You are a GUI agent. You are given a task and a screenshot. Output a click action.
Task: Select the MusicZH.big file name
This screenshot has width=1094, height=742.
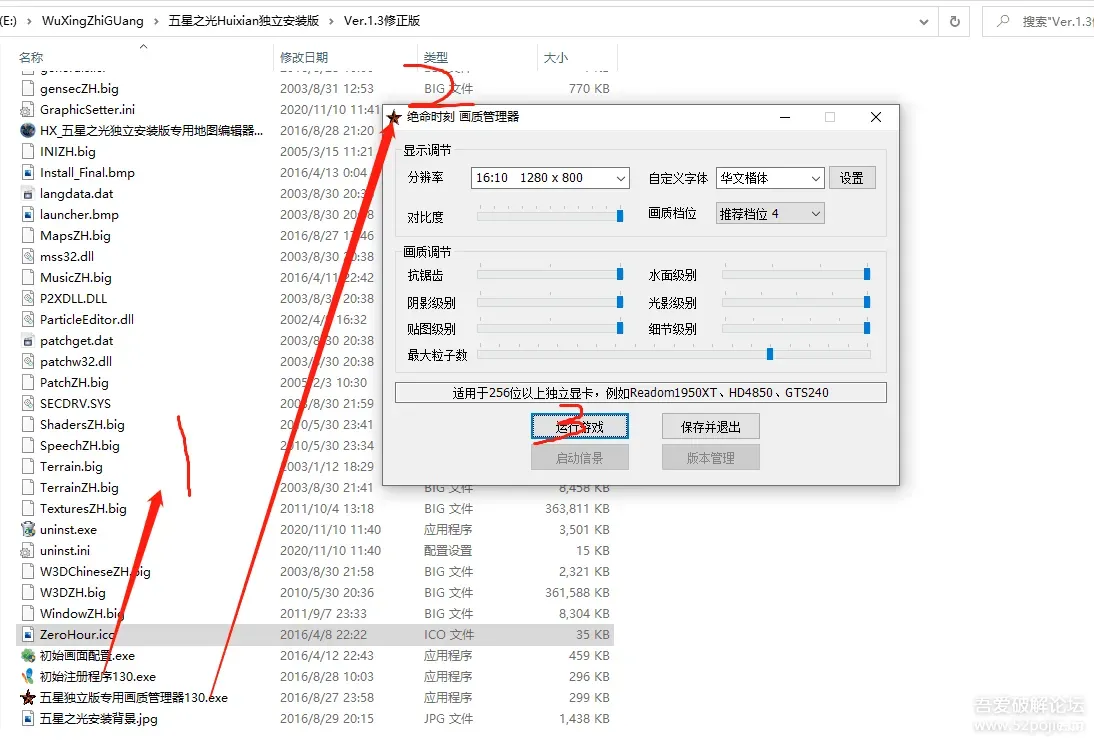(75, 277)
